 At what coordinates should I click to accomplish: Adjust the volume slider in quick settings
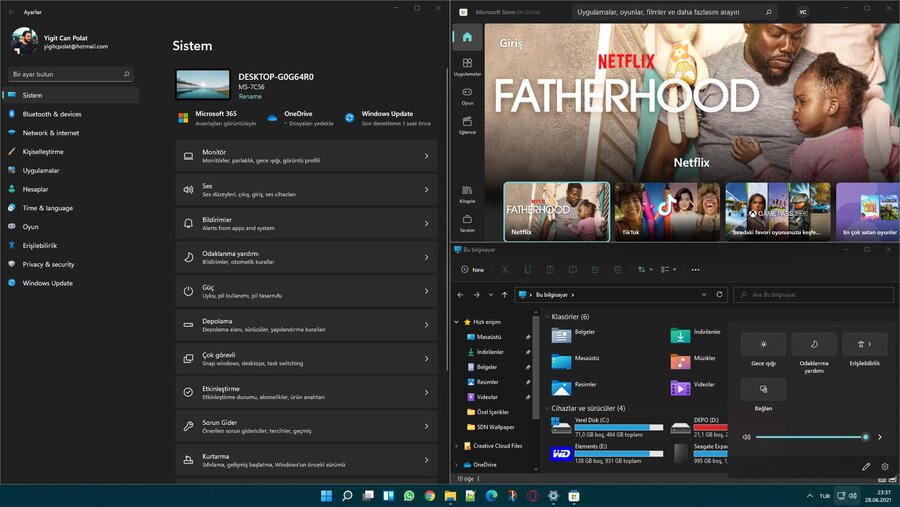(810, 437)
